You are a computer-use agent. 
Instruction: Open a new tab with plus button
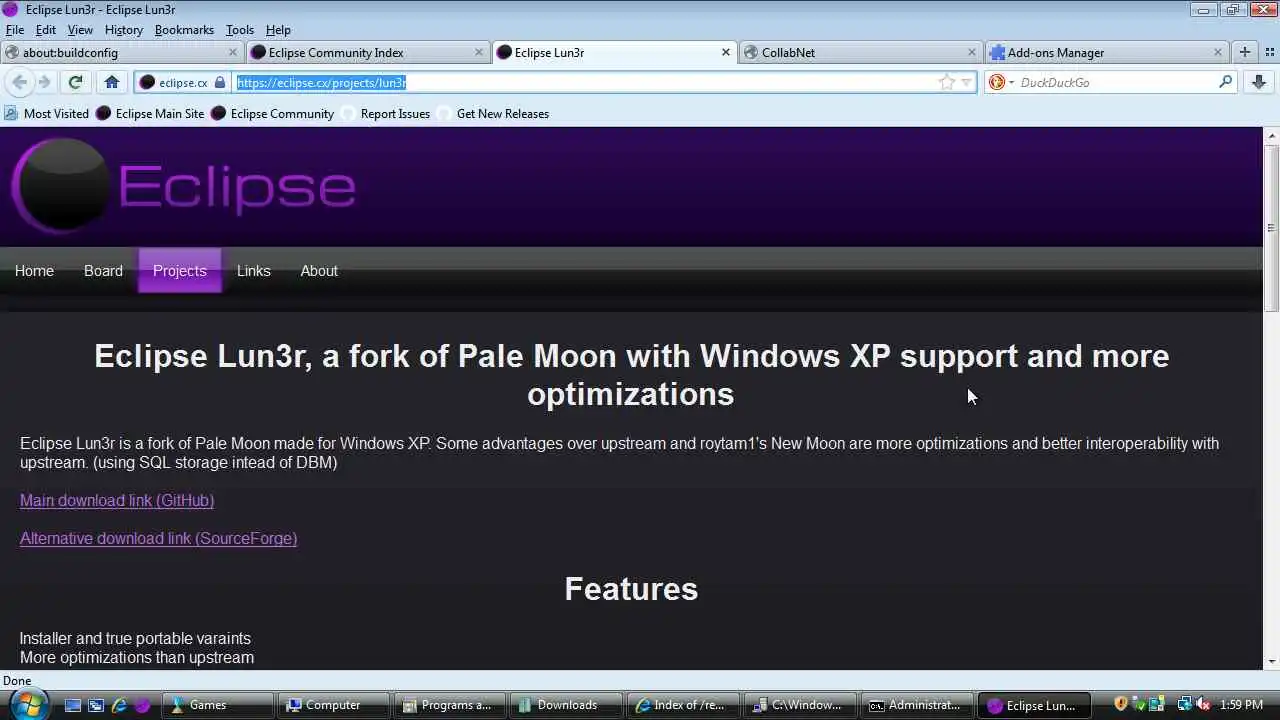[x=1245, y=52]
